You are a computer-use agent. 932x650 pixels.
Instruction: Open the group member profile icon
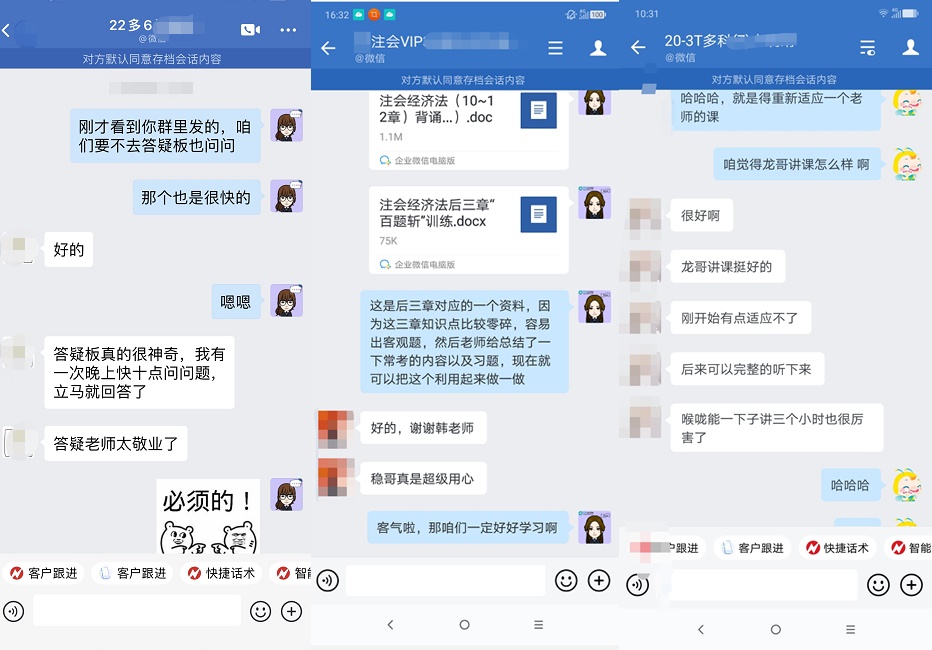[x=601, y=46]
